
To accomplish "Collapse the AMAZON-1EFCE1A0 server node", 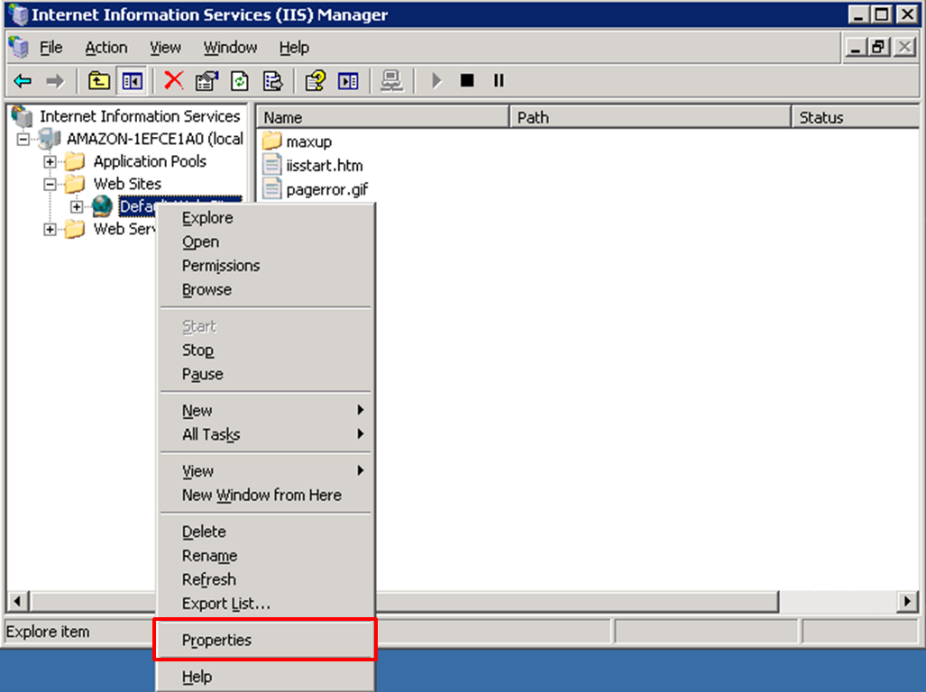I will click(23, 139).
